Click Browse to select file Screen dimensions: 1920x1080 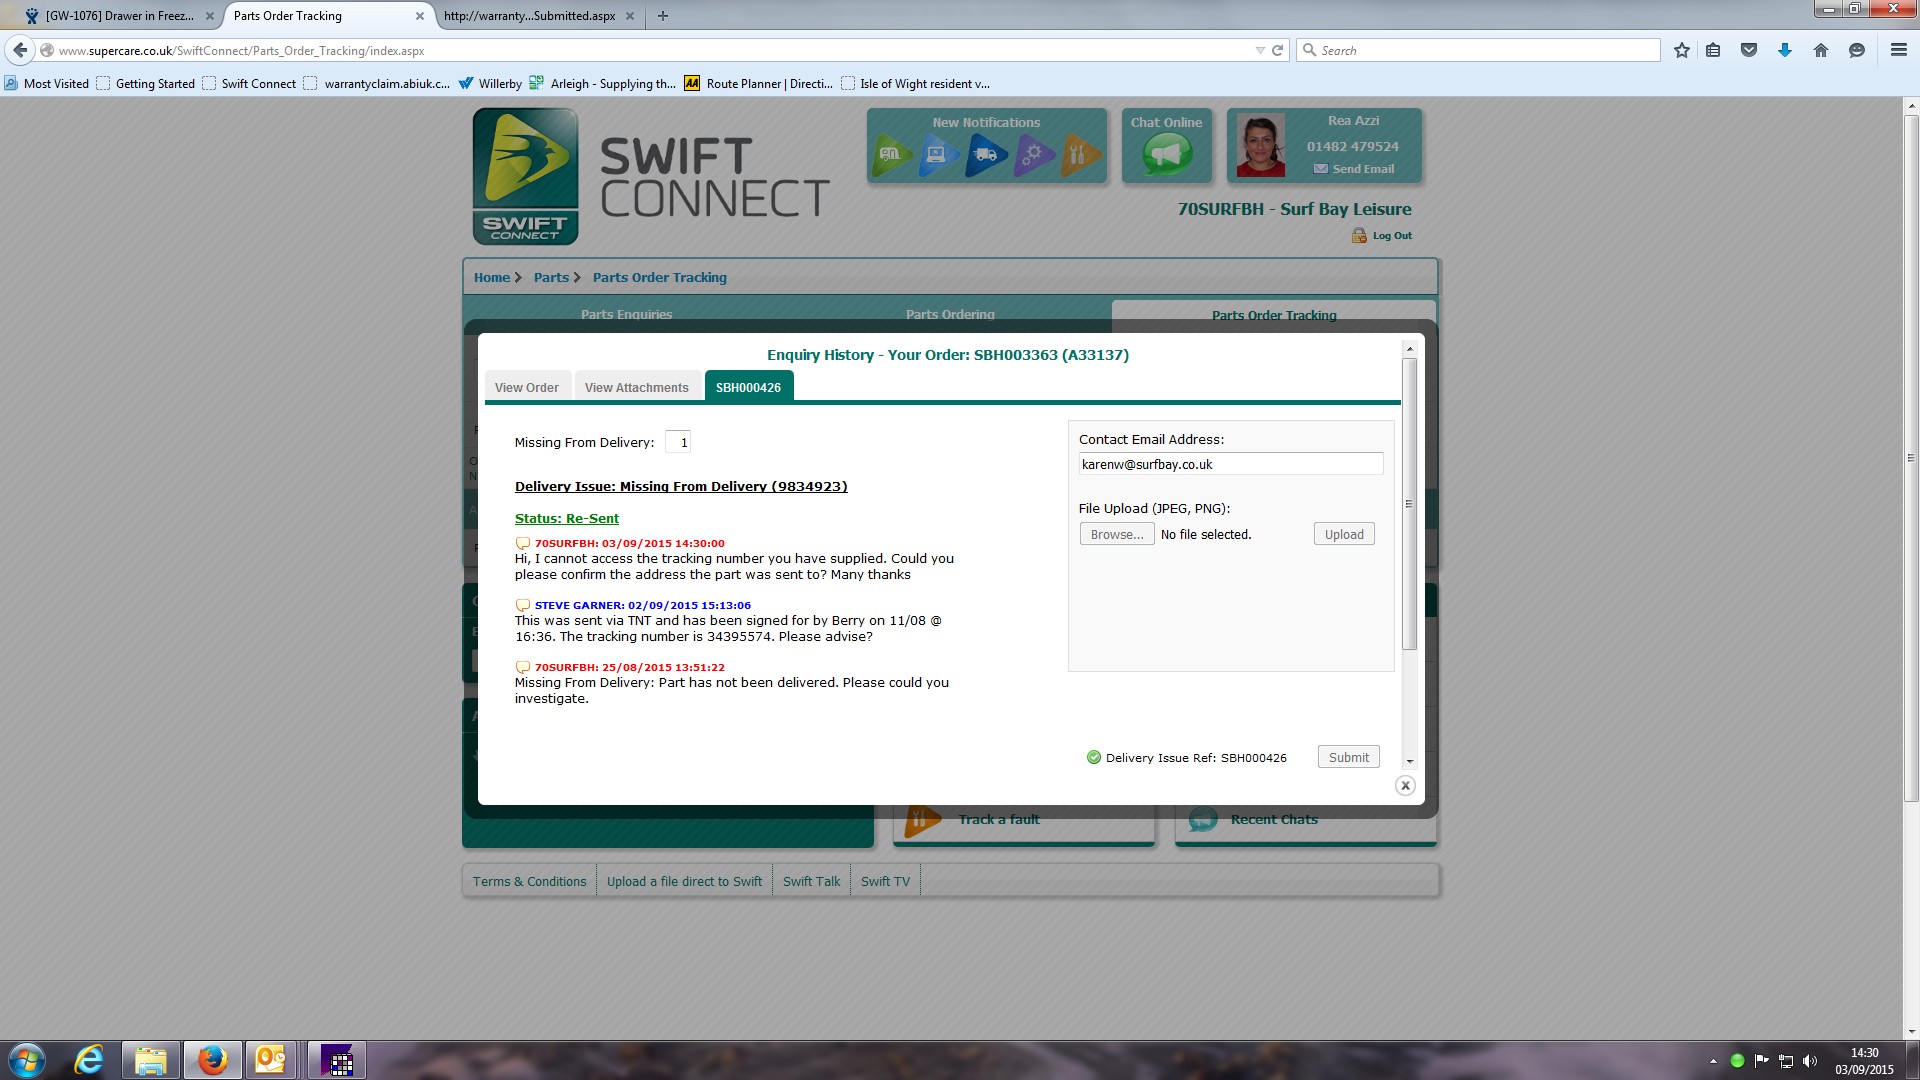coord(1116,535)
